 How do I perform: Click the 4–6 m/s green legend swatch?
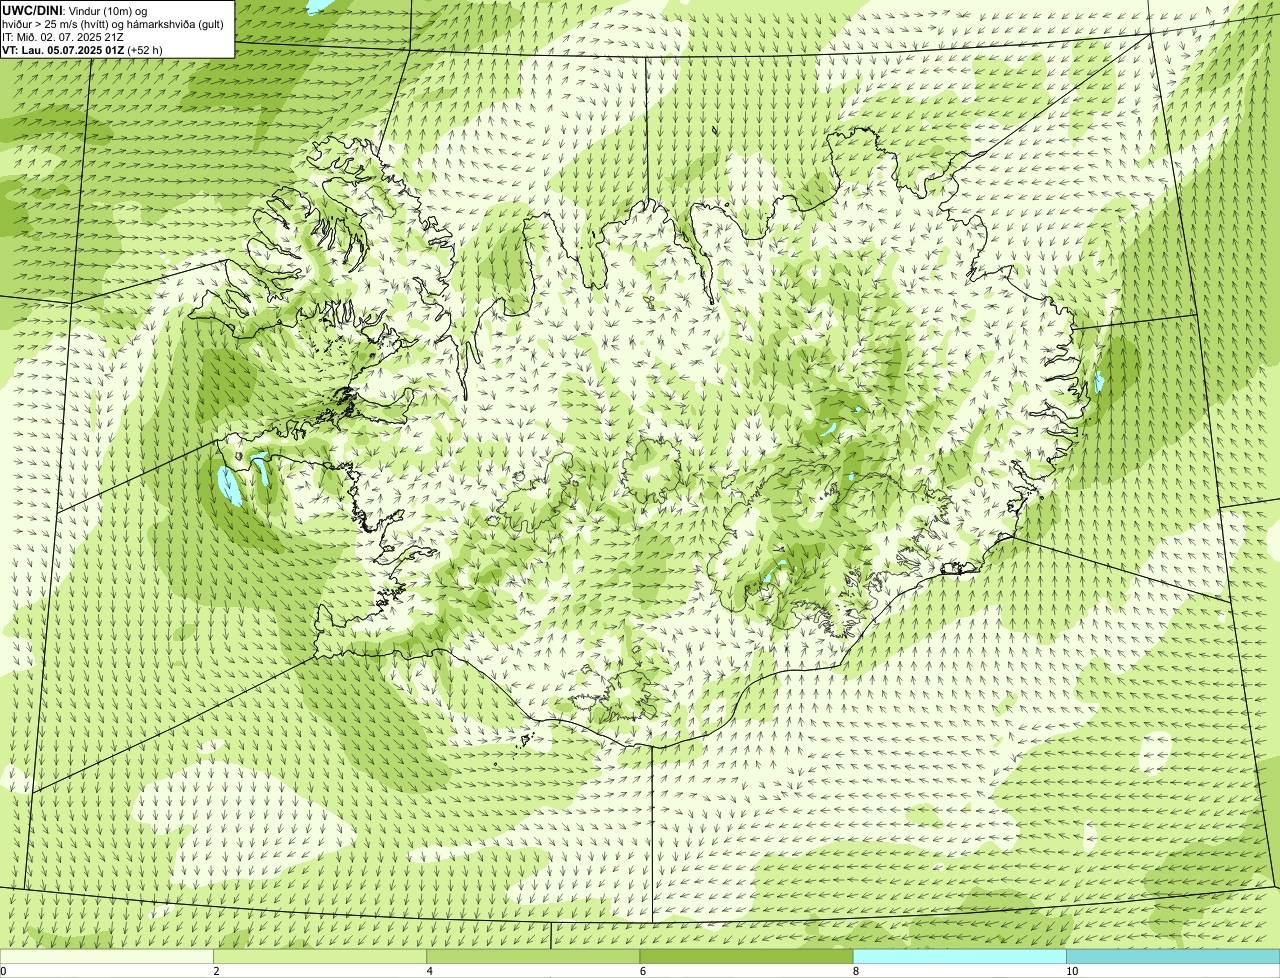tap(533, 957)
